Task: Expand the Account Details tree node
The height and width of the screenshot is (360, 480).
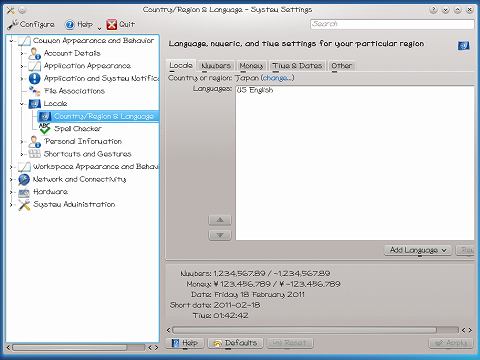Action: pyautogui.click(x=22, y=53)
